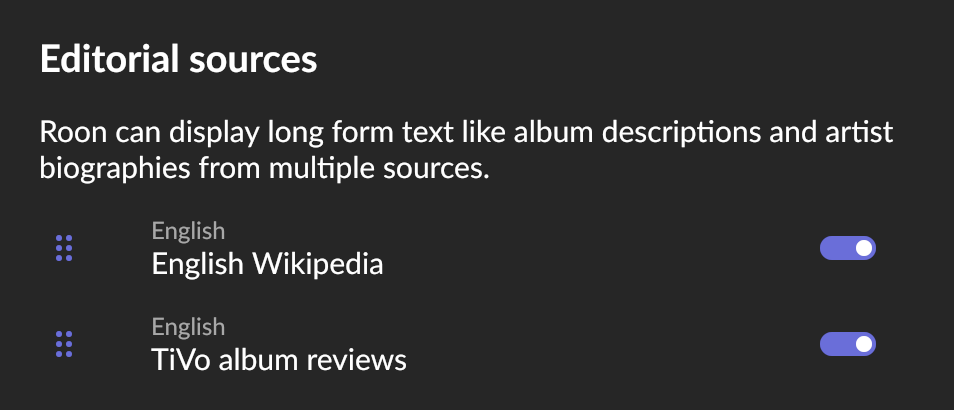Click the word Wikipedia in the first source
This screenshot has height=410, width=954.
318,264
